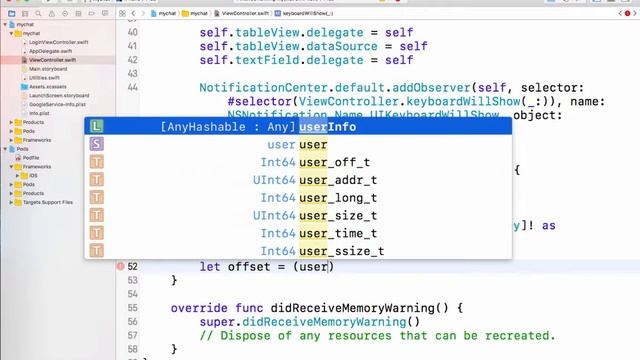
Task: Click 'offset' on line 52
Action: coord(249,267)
